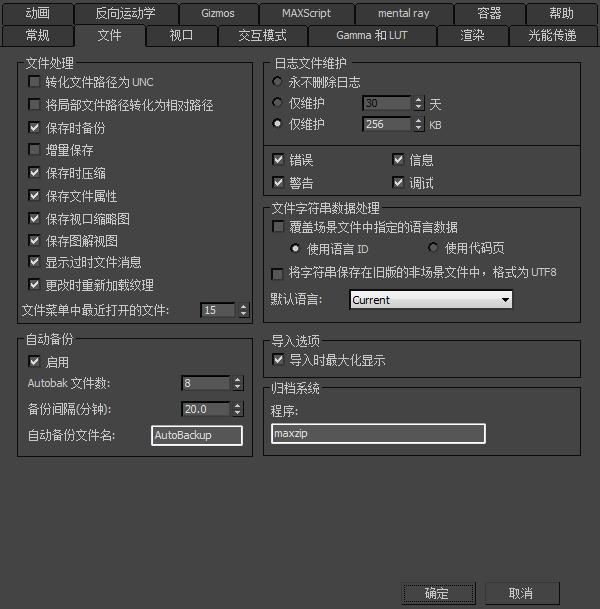Switch to the 交互模式 tab
This screenshot has height=609, width=600.
263,35
